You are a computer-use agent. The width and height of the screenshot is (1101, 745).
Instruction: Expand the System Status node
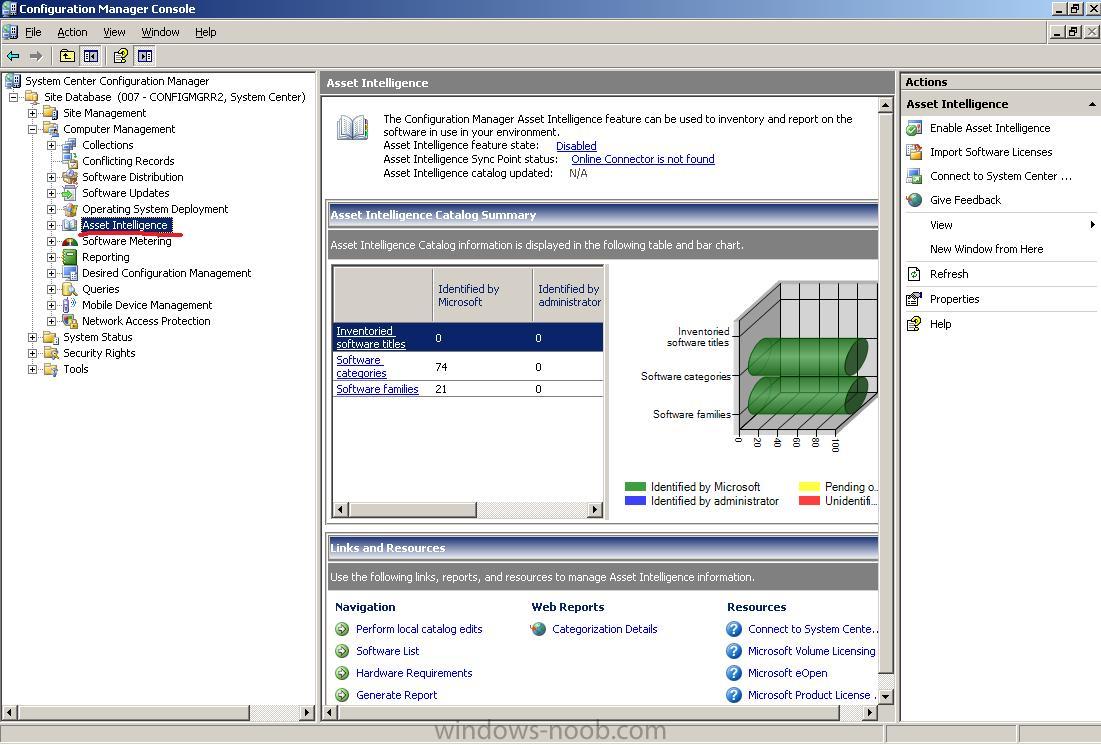(32, 337)
